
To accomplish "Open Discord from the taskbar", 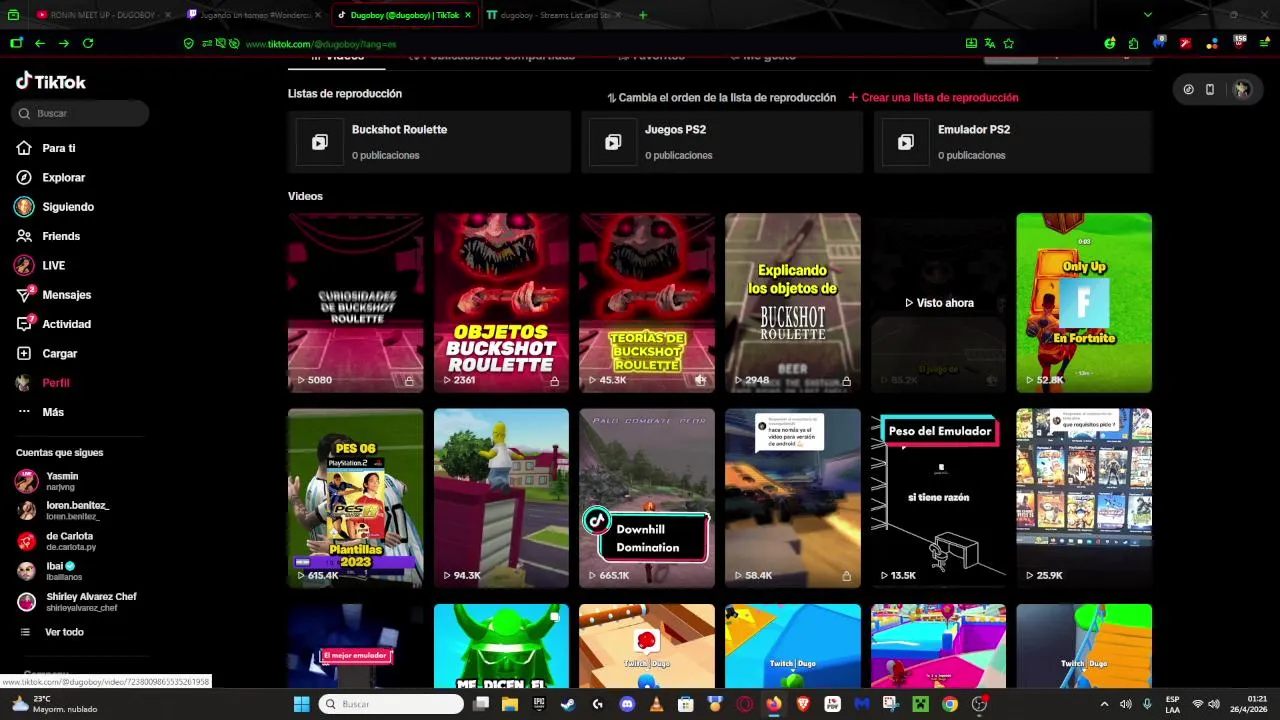I will [627, 704].
